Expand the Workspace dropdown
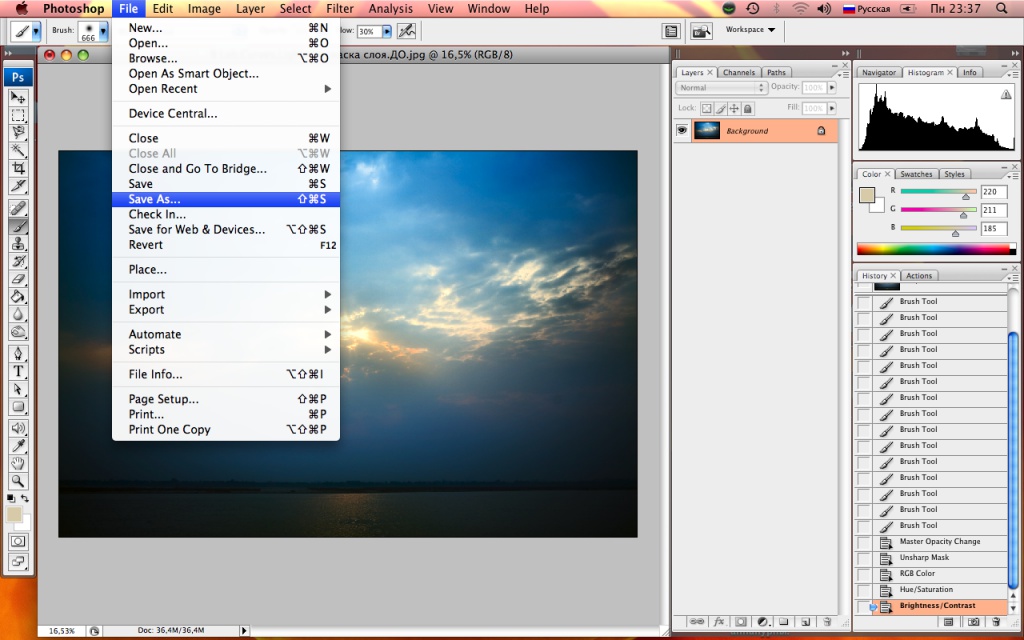1024x640 pixels. click(x=750, y=30)
